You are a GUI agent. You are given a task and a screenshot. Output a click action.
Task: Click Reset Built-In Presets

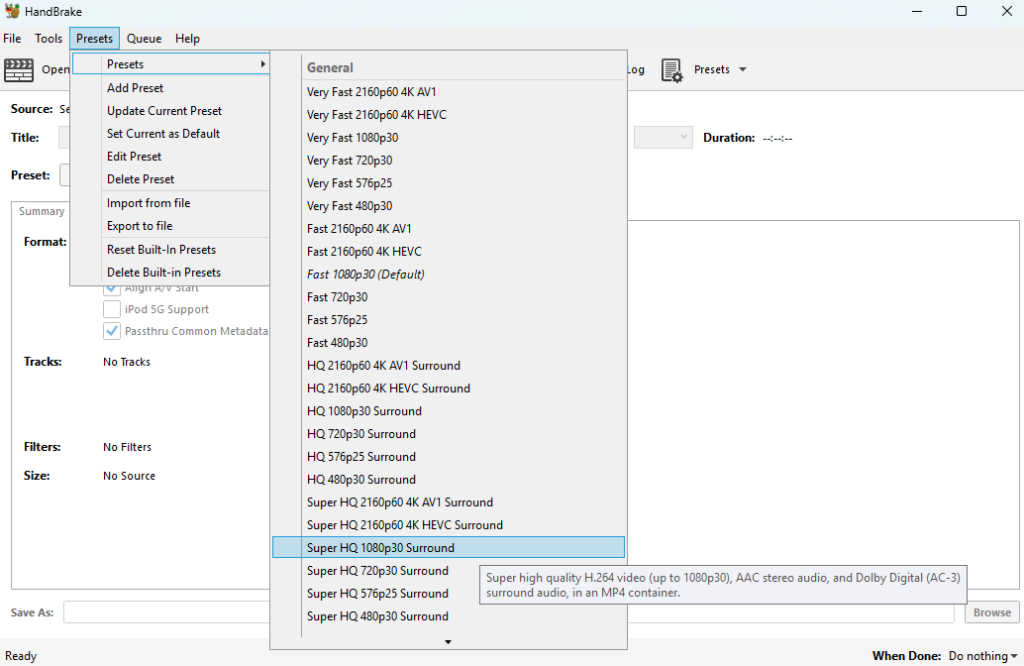(x=161, y=250)
